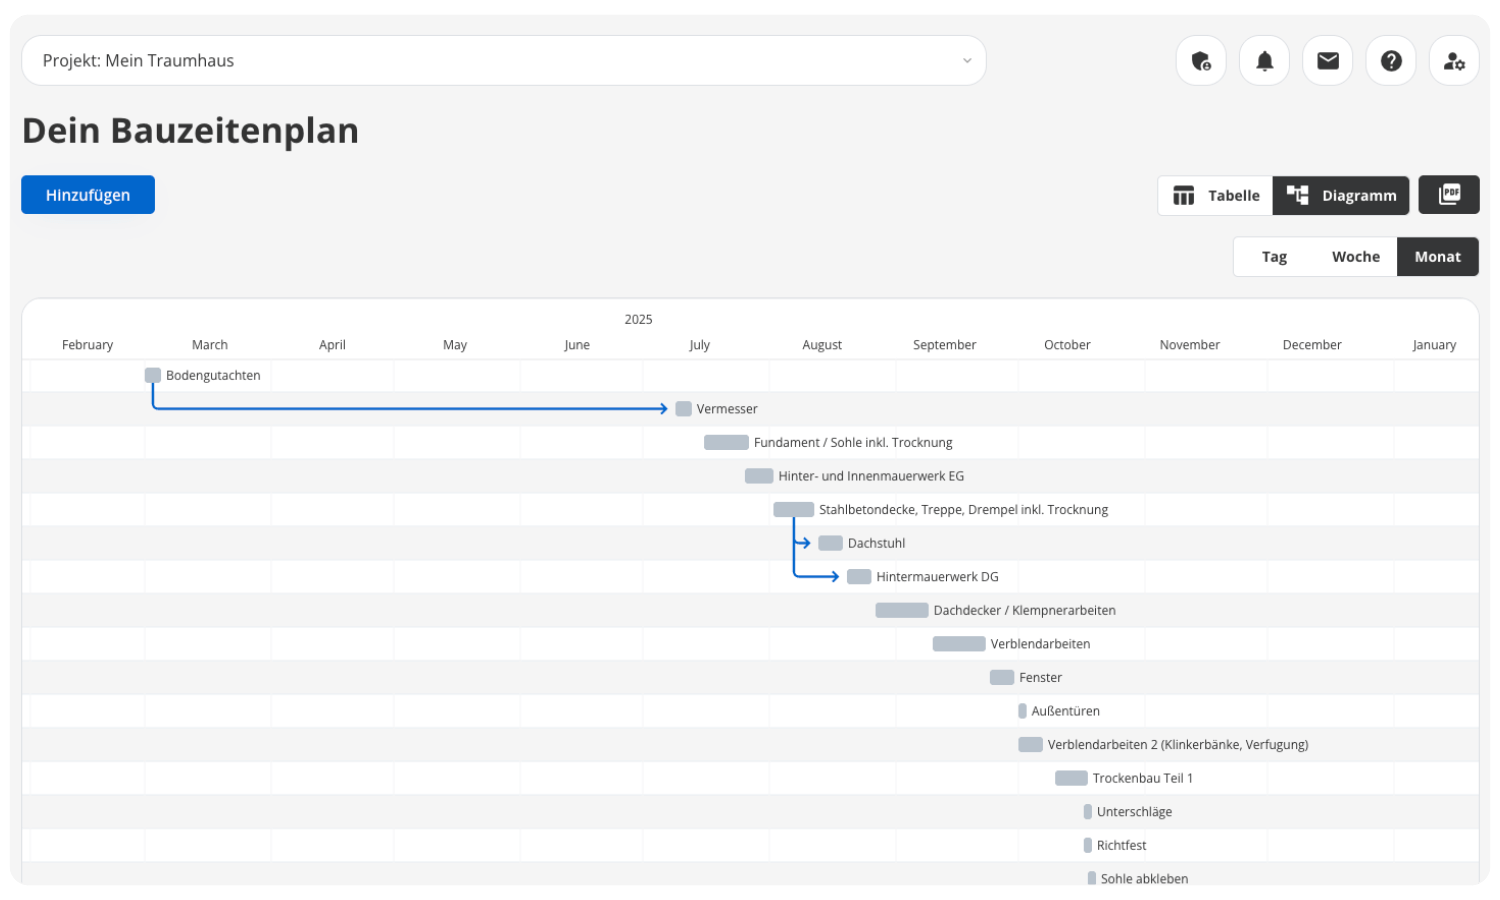Set timeline scale to Woche
Screen dimensions: 1500x900
coord(1355,257)
